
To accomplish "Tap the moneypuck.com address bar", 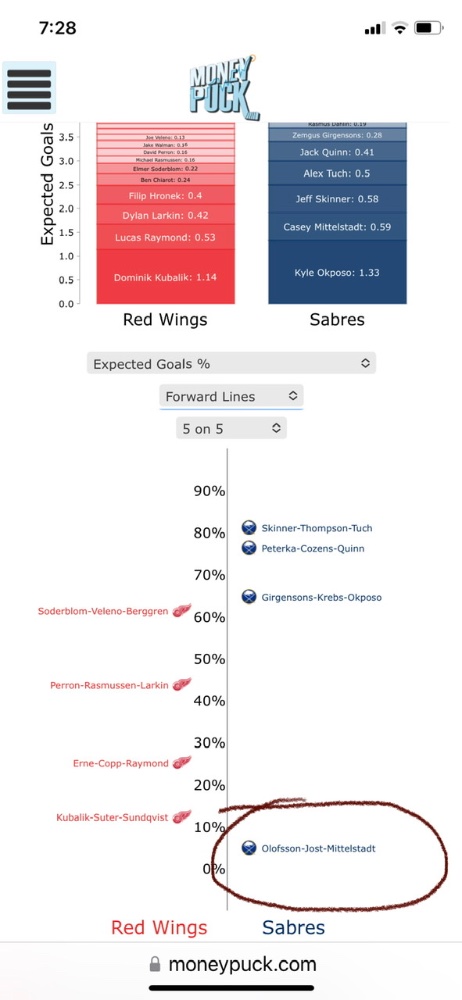I will click(232, 964).
